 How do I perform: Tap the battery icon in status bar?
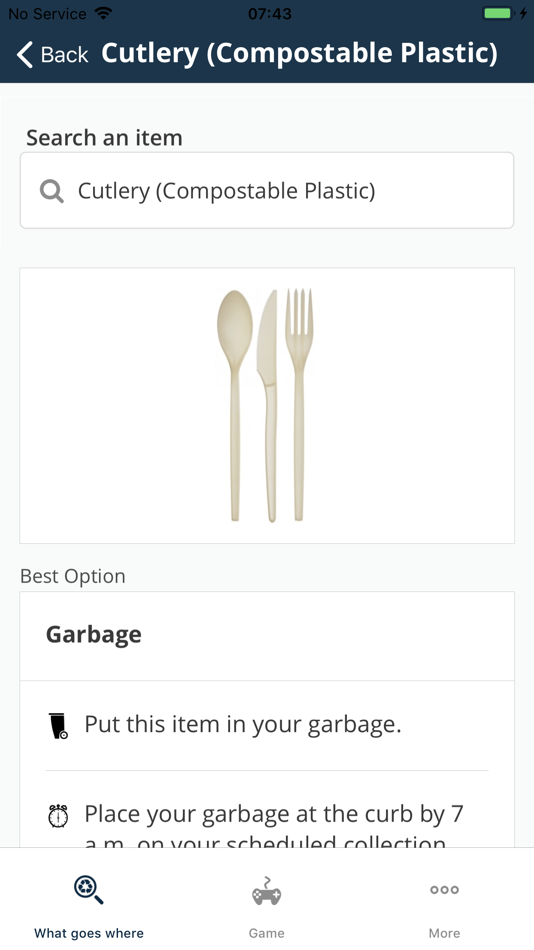(500, 13)
